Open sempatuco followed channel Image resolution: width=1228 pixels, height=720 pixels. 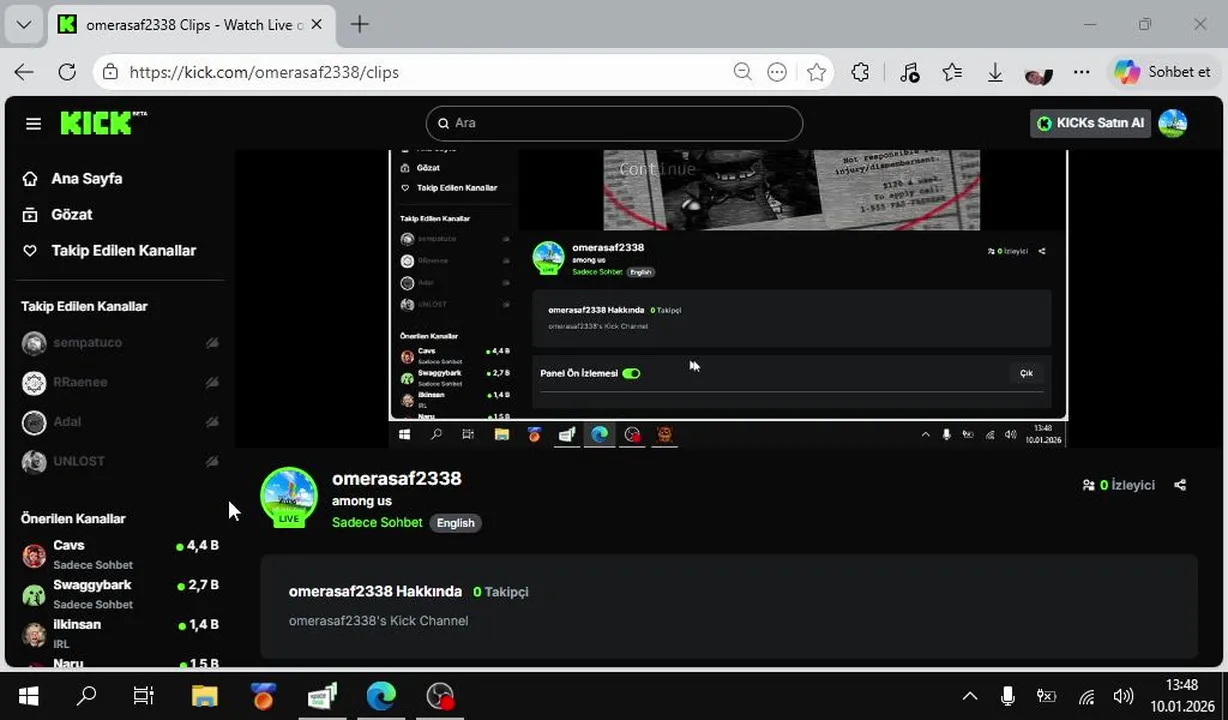(x=120, y=343)
